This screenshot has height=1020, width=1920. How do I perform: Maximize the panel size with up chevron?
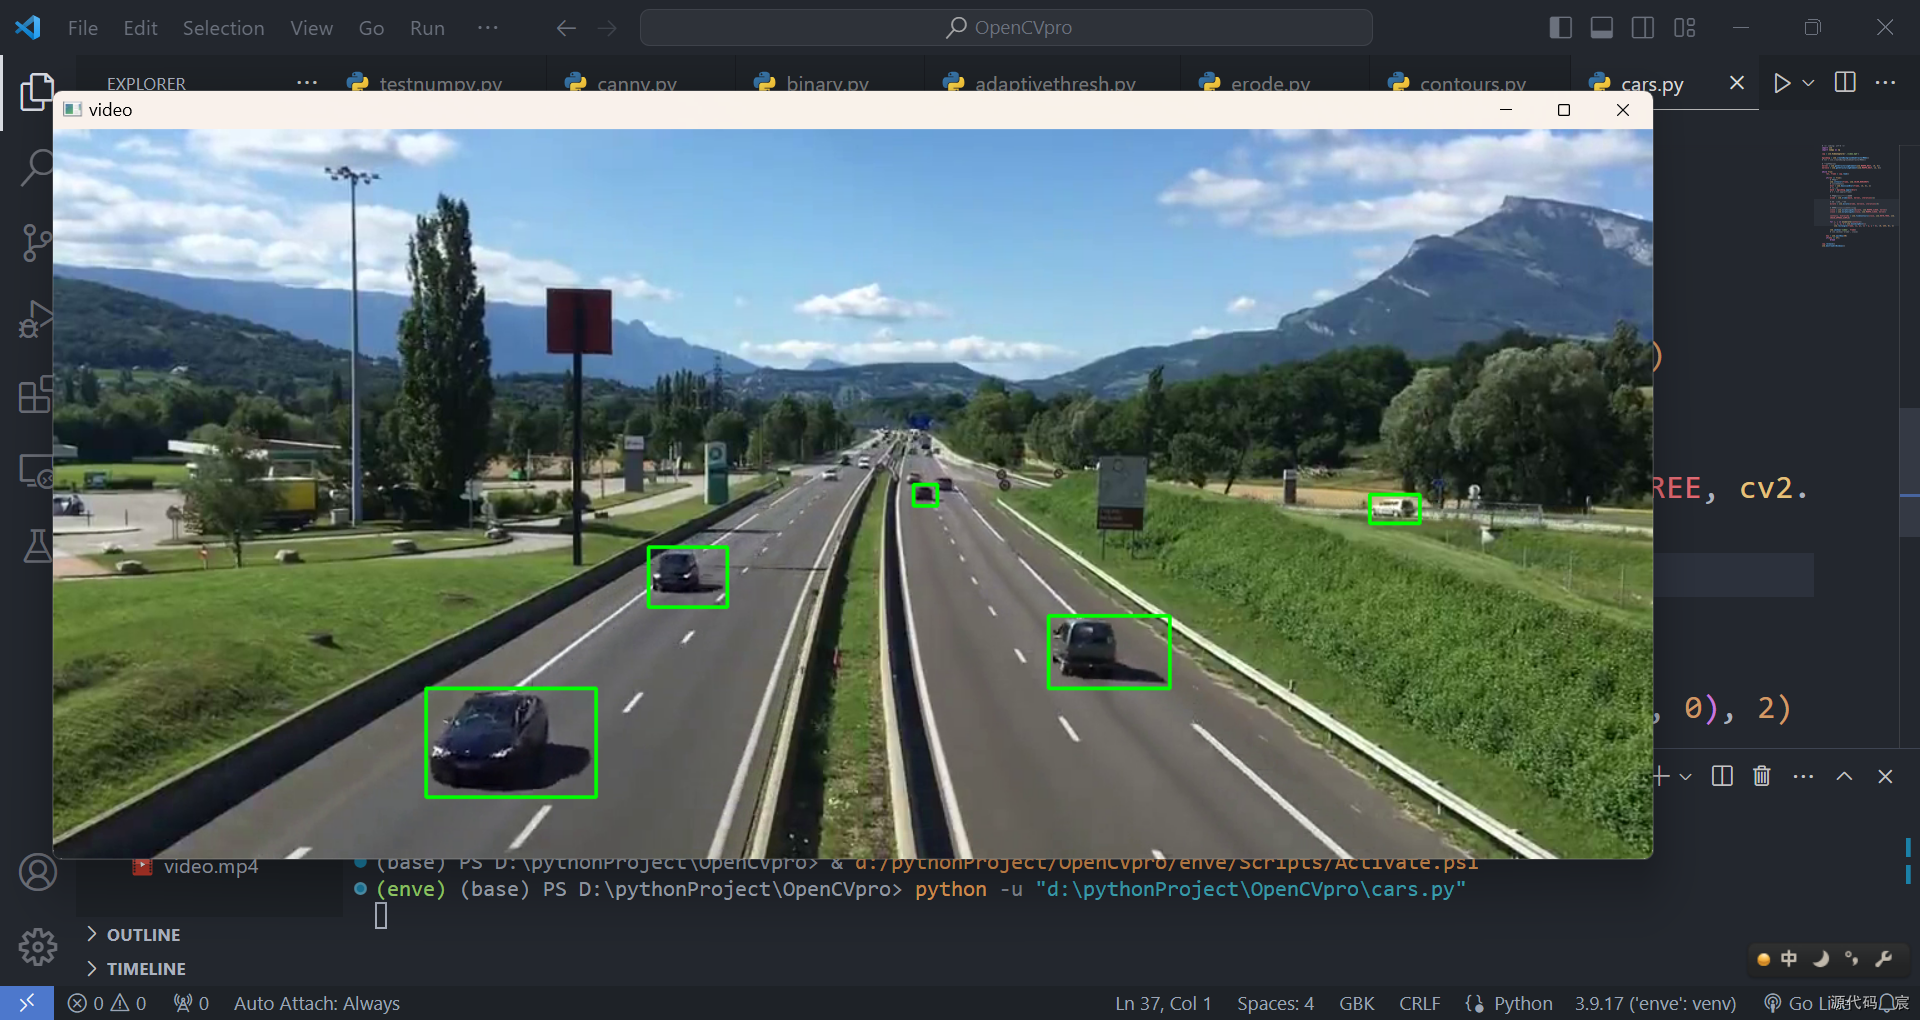pyautogui.click(x=1845, y=776)
